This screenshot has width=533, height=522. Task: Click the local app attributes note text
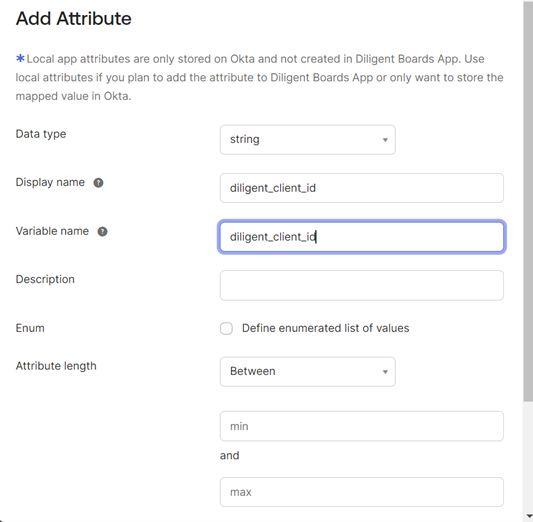click(x=259, y=77)
